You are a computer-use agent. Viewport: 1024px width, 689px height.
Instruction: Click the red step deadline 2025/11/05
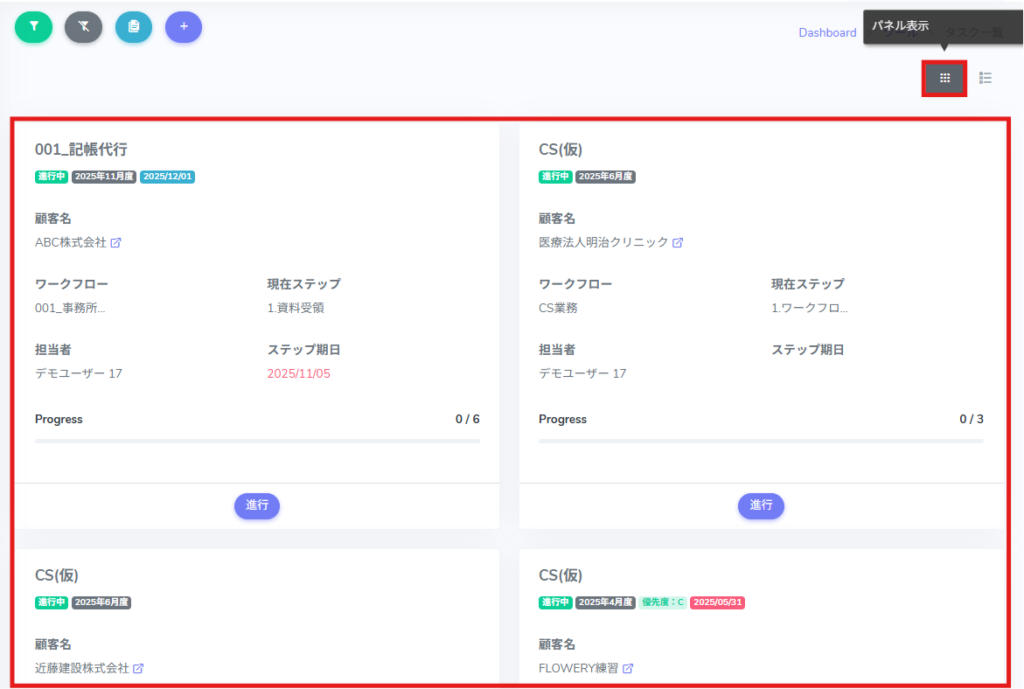[298, 374]
